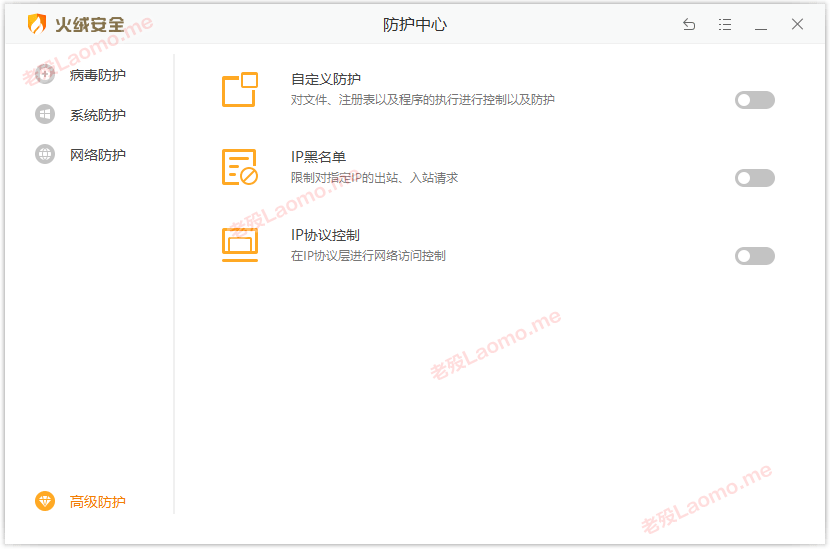Enable the IP协议控制 switch
Screen dimensions: 830x549
(755, 256)
